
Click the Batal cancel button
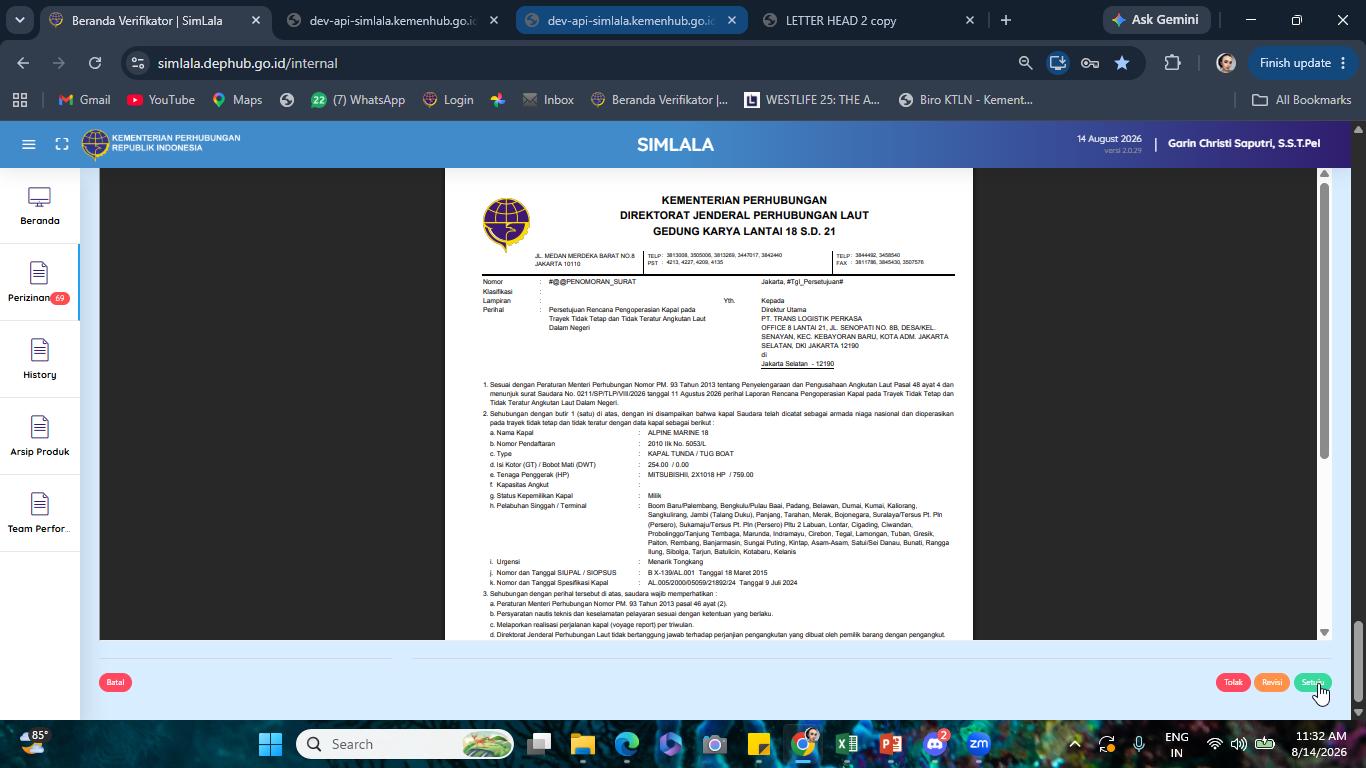(x=115, y=682)
